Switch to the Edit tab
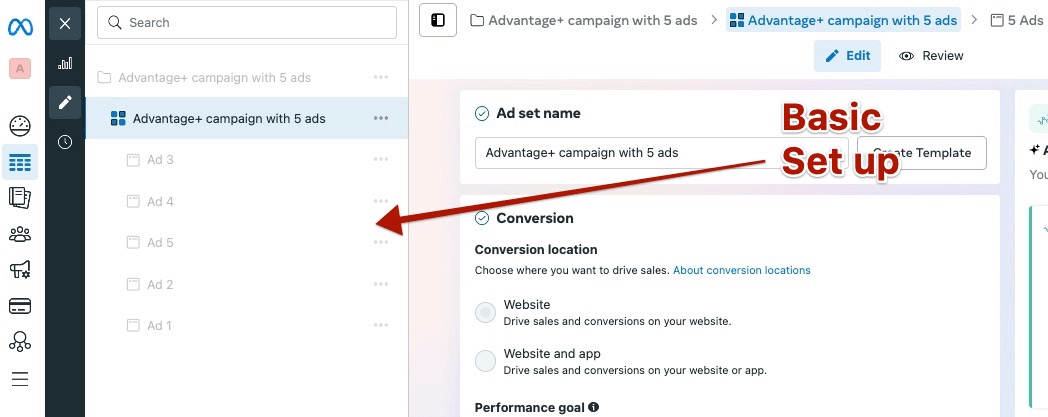 [x=847, y=56]
